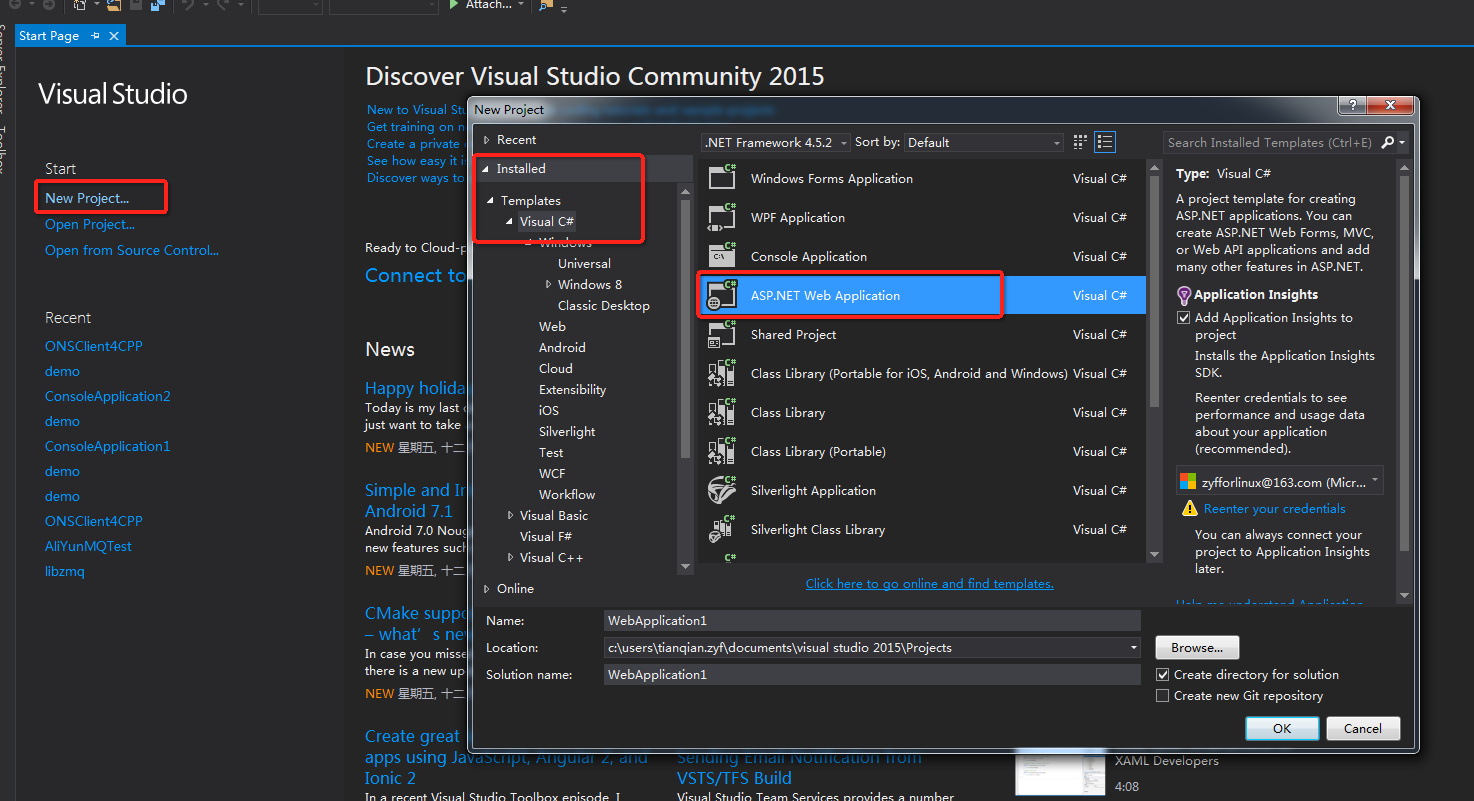Click the category tree vertical scrollbar
The width and height of the screenshot is (1474, 801).
(x=685, y=330)
